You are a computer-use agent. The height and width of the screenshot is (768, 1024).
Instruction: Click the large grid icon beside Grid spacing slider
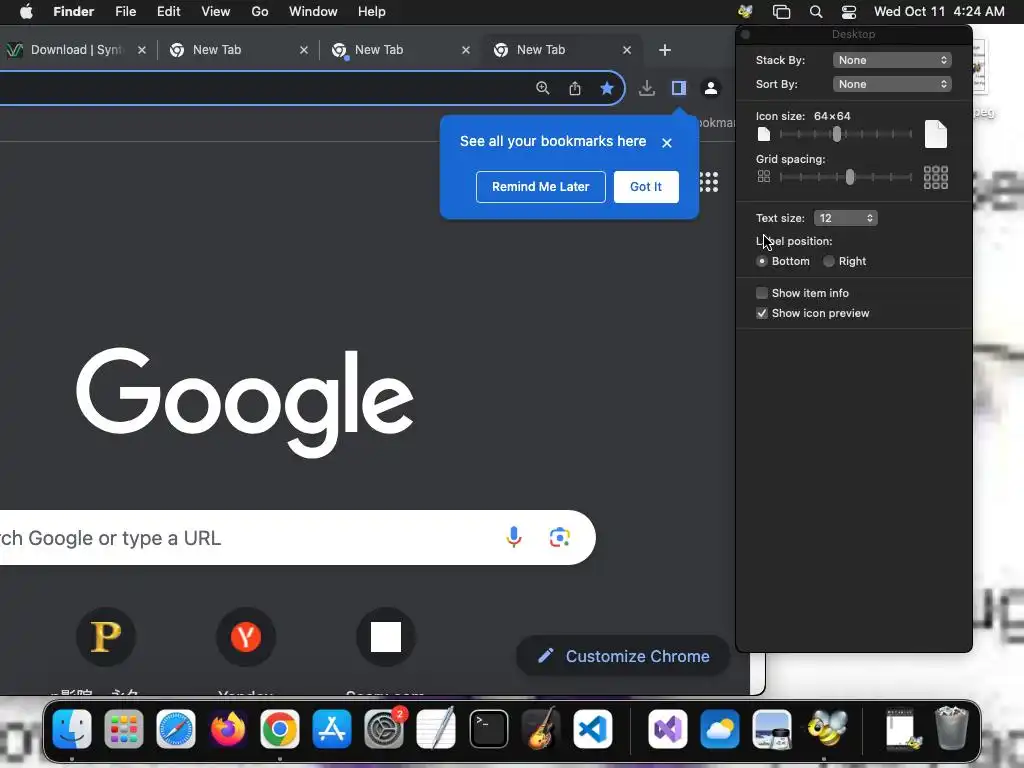point(936,177)
